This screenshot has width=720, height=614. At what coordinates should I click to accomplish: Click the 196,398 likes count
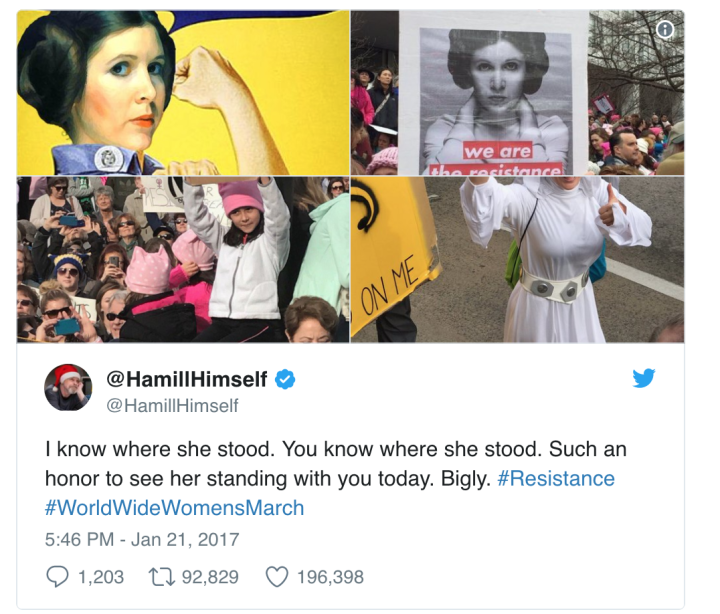click(x=330, y=577)
